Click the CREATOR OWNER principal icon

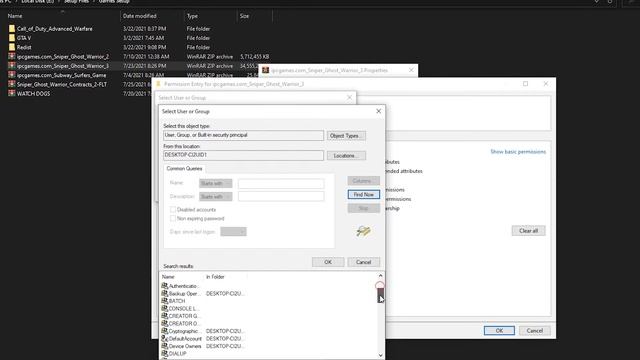(x=164, y=323)
